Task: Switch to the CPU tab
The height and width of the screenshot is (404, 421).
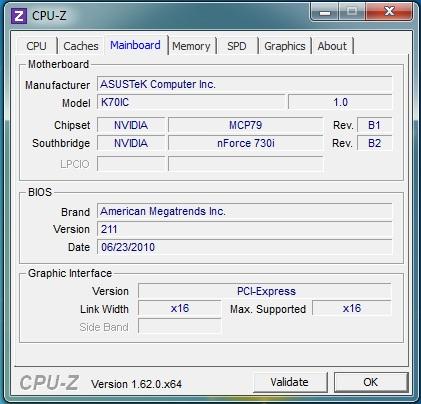Action: tap(37, 46)
